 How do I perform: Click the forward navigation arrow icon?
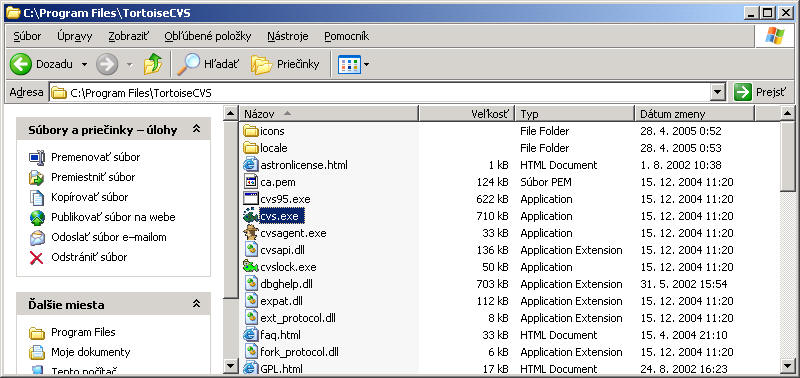pyautogui.click(x=107, y=64)
